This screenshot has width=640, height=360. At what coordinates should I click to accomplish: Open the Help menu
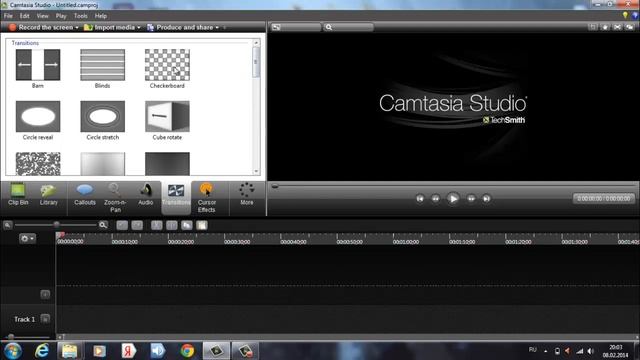(100, 16)
